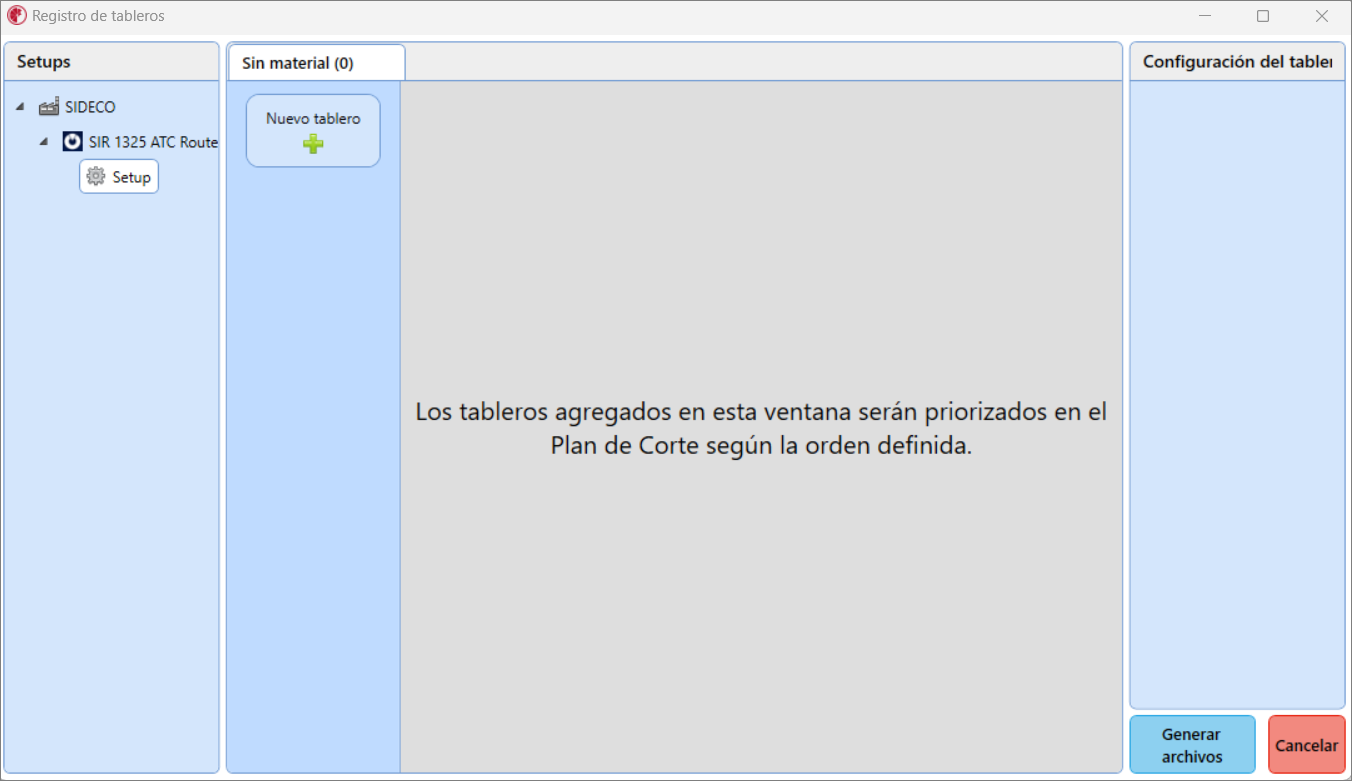1352x781 pixels.
Task: Maximize the Registro de tableros window
Action: tap(1263, 16)
